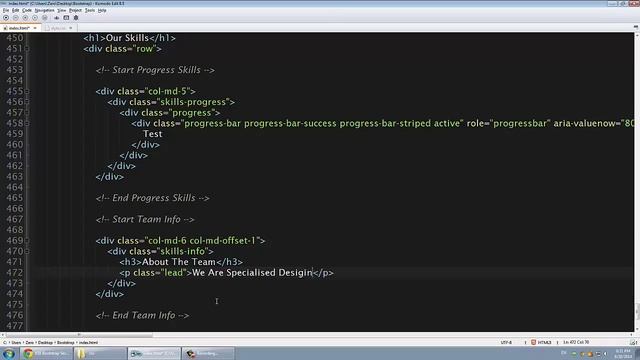This screenshot has width=640, height=360.
Task: Collapse the code fold at line 469
Action: point(27,241)
